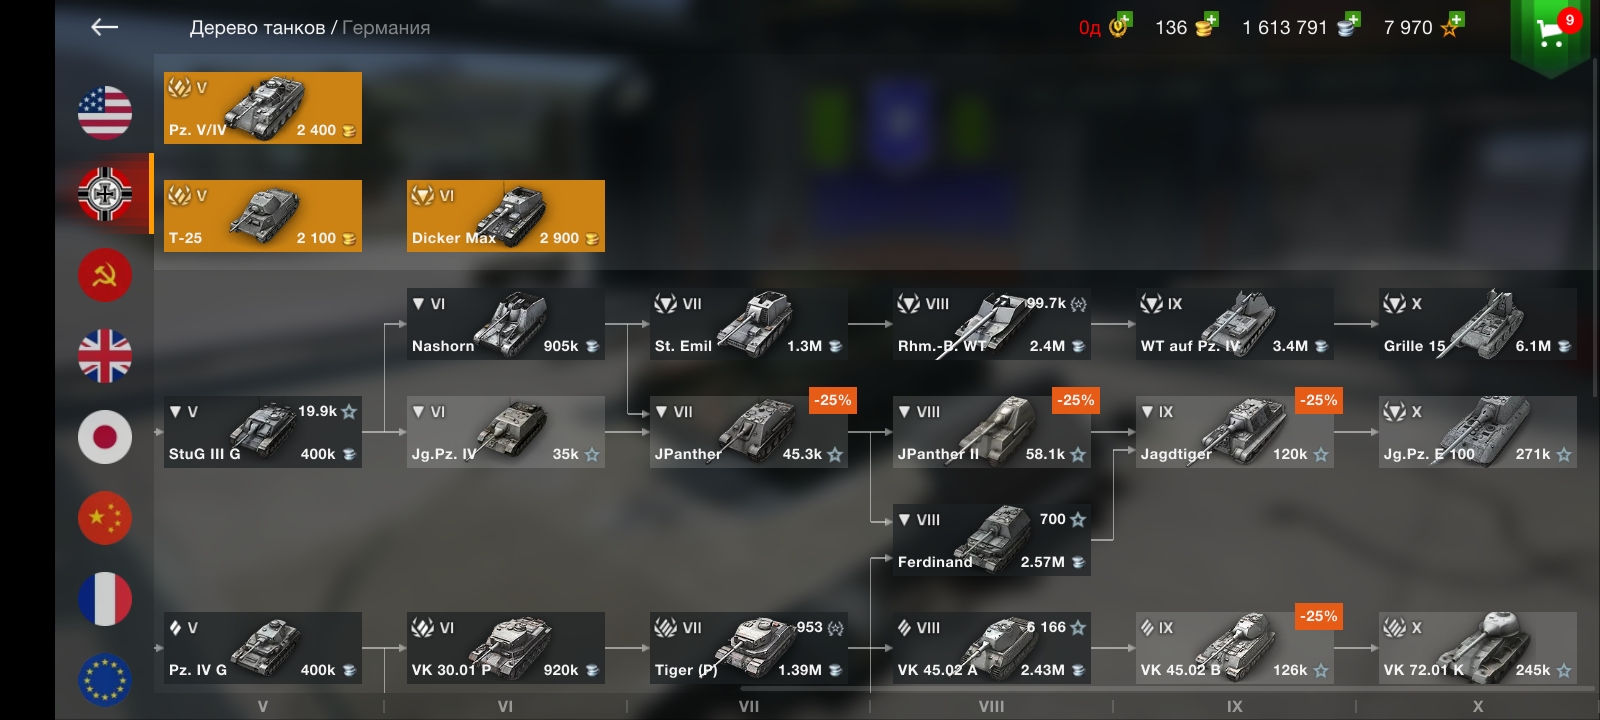Viewport: 1600px width, 720px height.
Task: Select the Nashorn tank node
Action: [506, 324]
